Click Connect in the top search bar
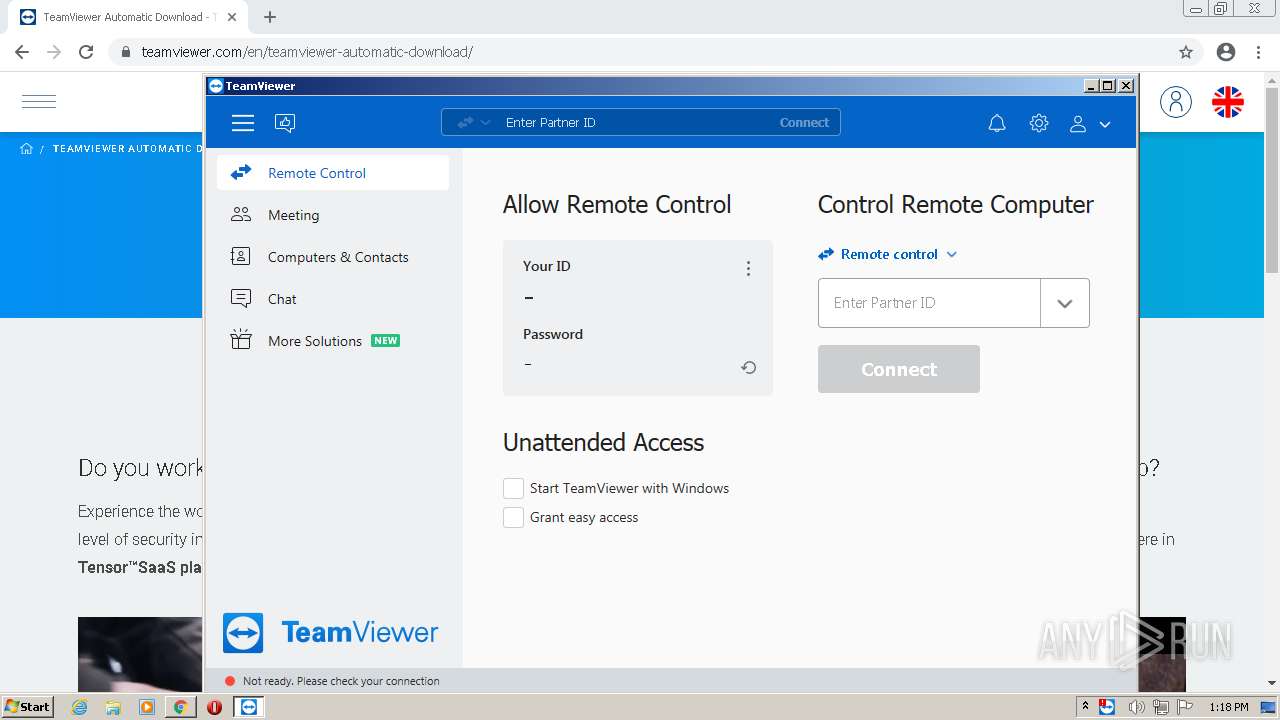The height and width of the screenshot is (720, 1280). (804, 122)
